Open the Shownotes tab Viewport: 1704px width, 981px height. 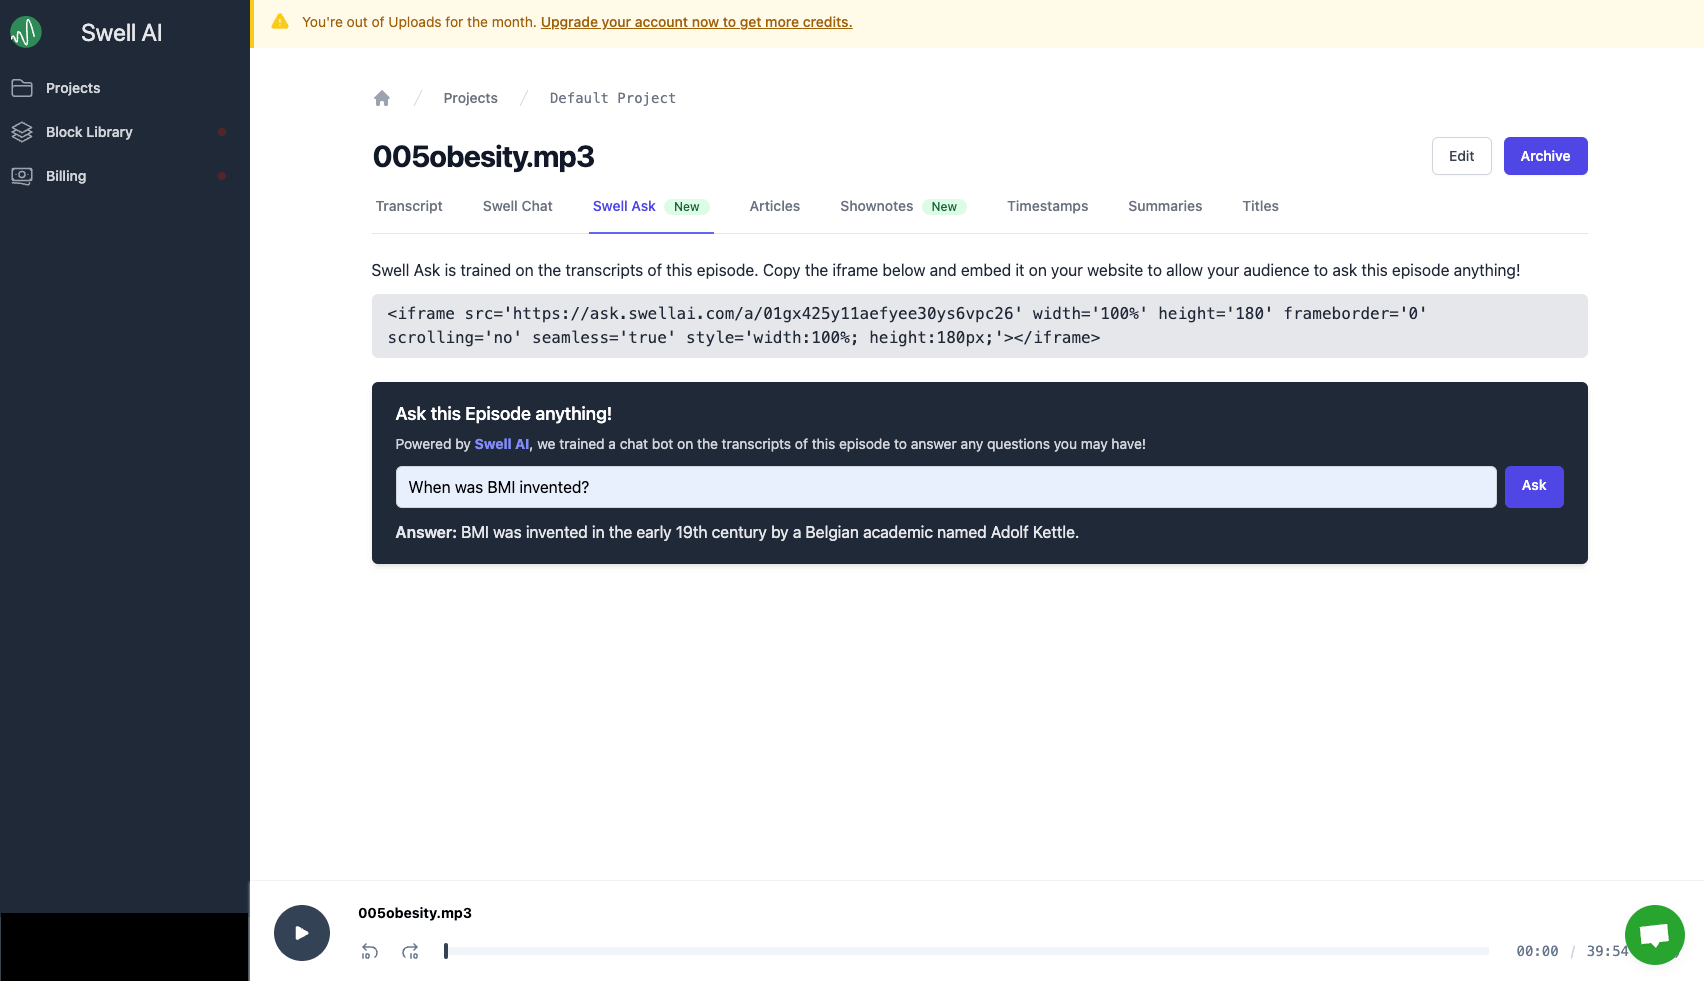(x=876, y=206)
